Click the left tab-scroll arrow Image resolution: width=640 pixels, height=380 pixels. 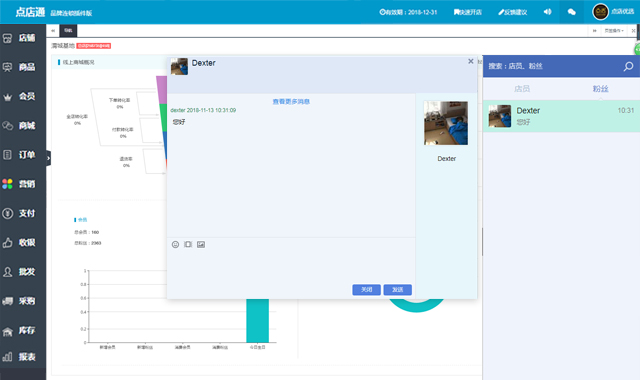coord(53,31)
